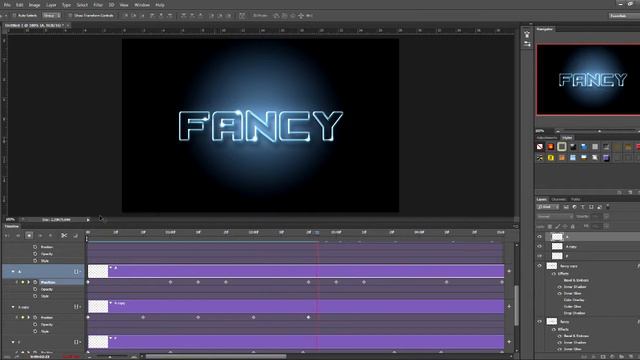Screen dimensions: 640x360
Task: Click the lock position icon
Action: click(565, 226)
